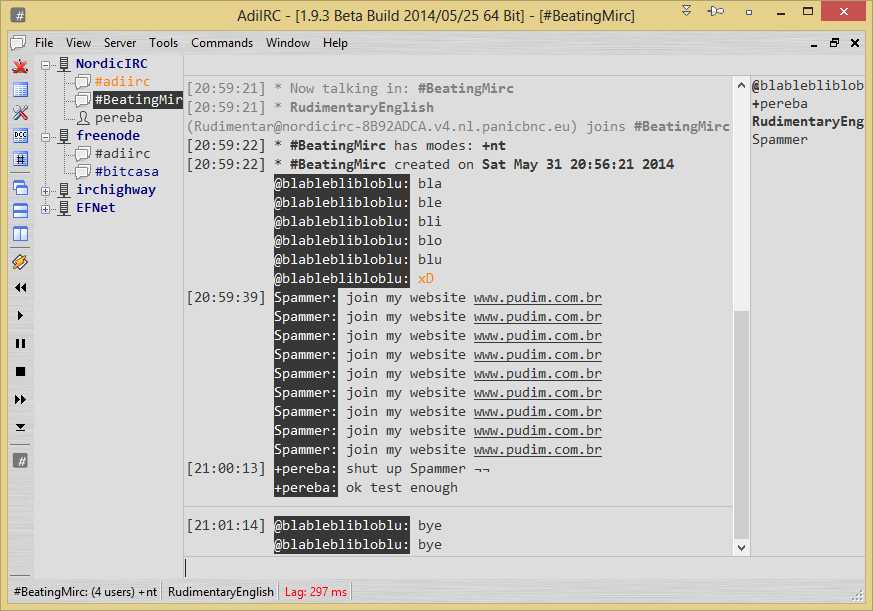The height and width of the screenshot is (611, 873).
Task: Click the RudimentaryEnglish nick in the status bar
Action: pyautogui.click(x=220, y=592)
